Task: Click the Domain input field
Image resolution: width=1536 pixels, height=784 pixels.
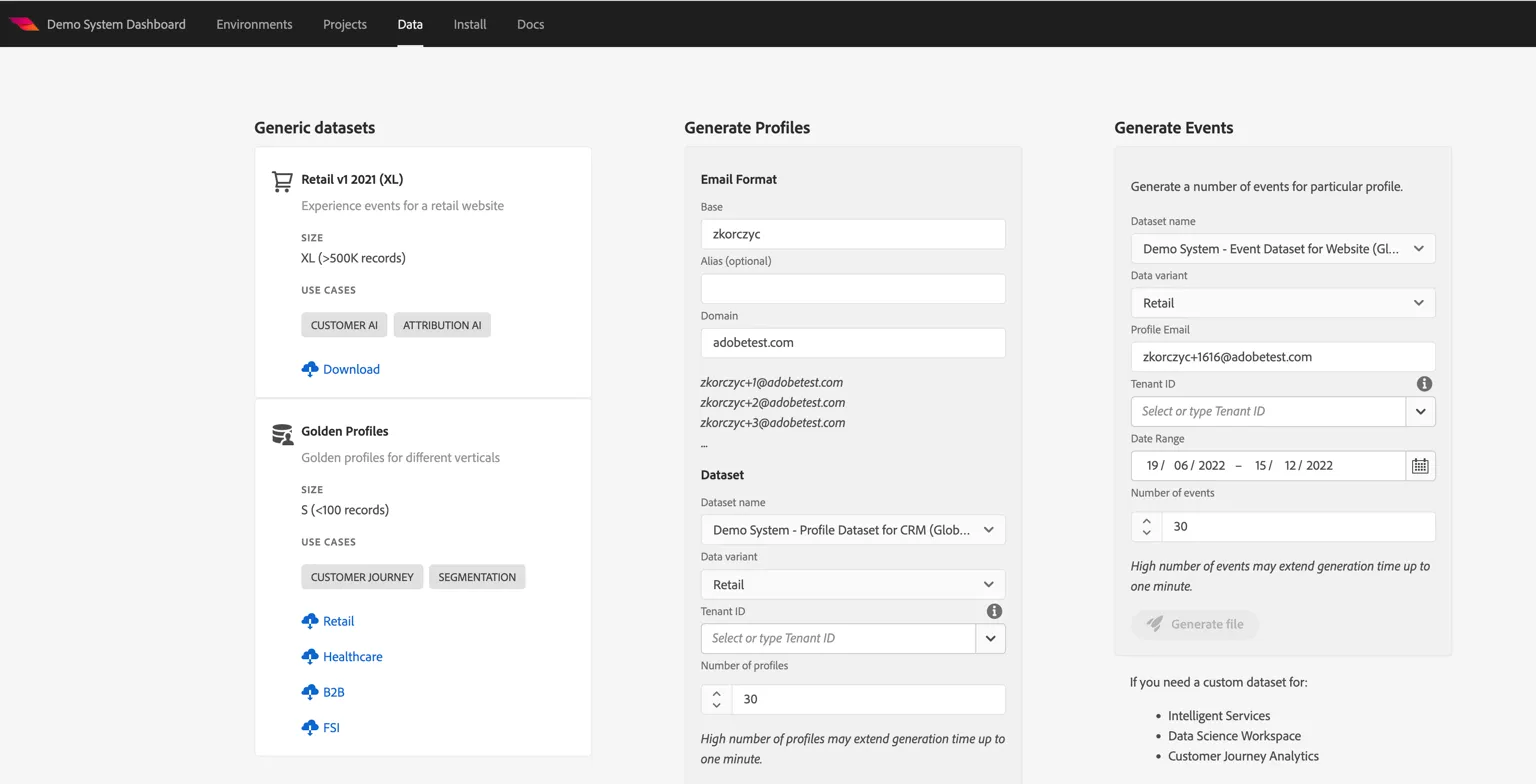Action: [x=853, y=343]
